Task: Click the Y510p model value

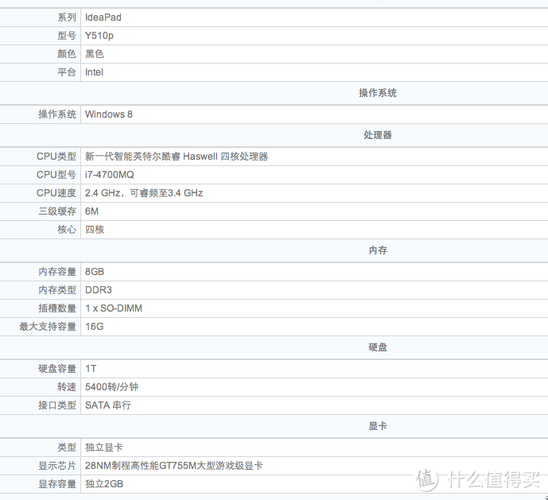Action: point(99,36)
